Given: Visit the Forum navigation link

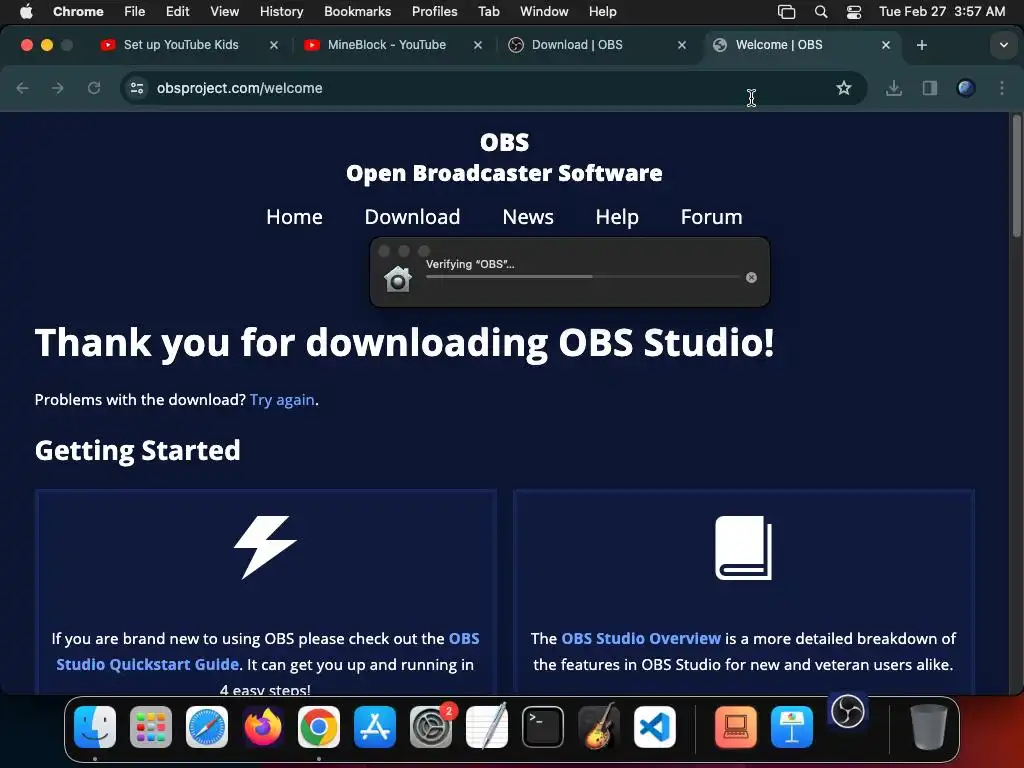Looking at the screenshot, I should pos(711,217).
